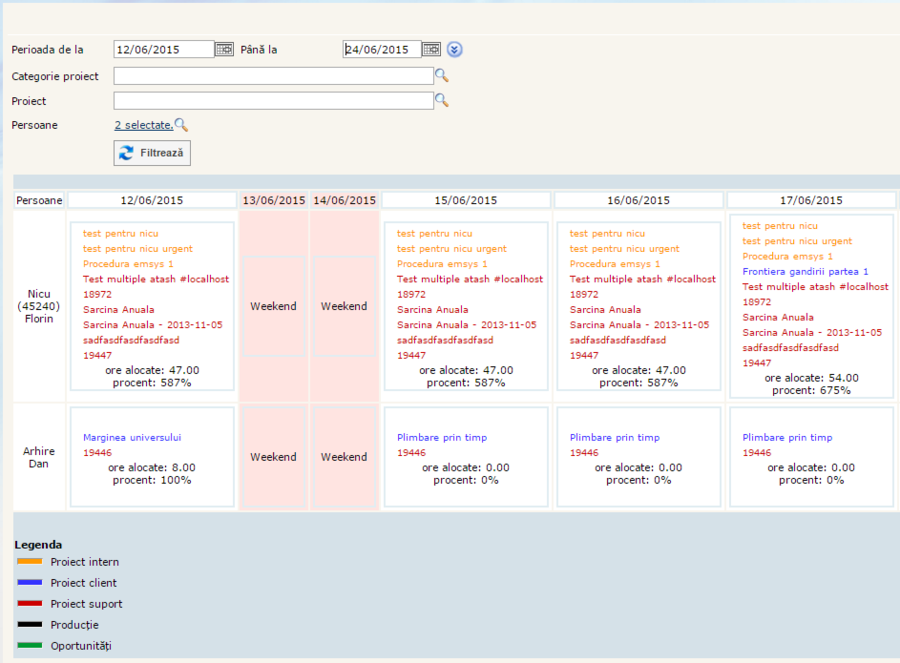Select the green Oportunități legend swatch
This screenshot has width=900, height=663.
(x=29, y=646)
